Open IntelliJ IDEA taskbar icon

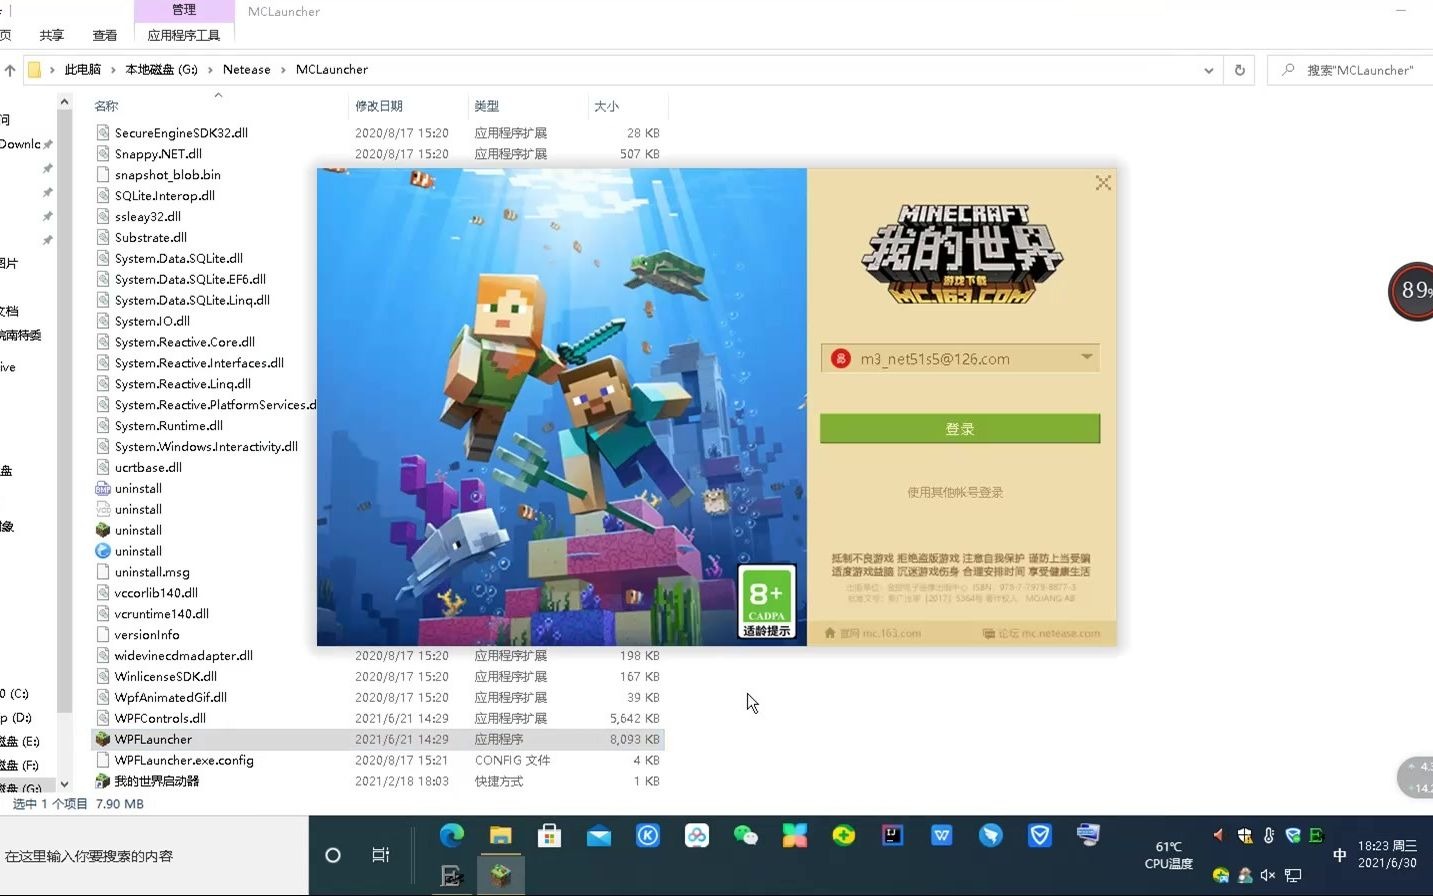coord(893,835)
